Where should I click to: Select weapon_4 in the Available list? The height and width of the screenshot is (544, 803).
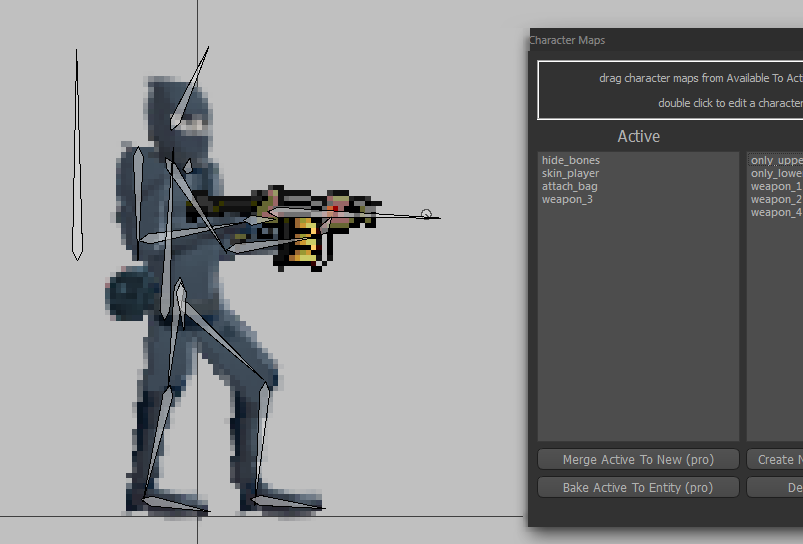tap(776, 212)
